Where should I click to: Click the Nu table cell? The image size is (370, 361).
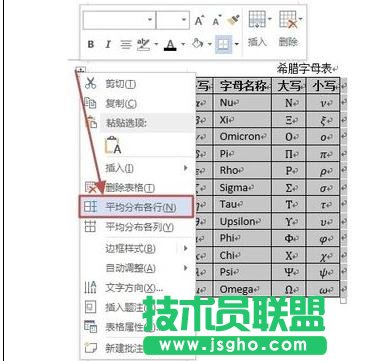(x=243, y=103)
